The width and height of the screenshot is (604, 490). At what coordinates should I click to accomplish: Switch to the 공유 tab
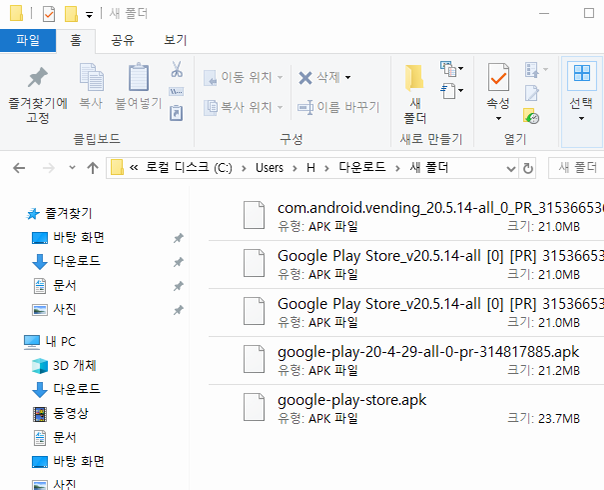coord(122,40)
